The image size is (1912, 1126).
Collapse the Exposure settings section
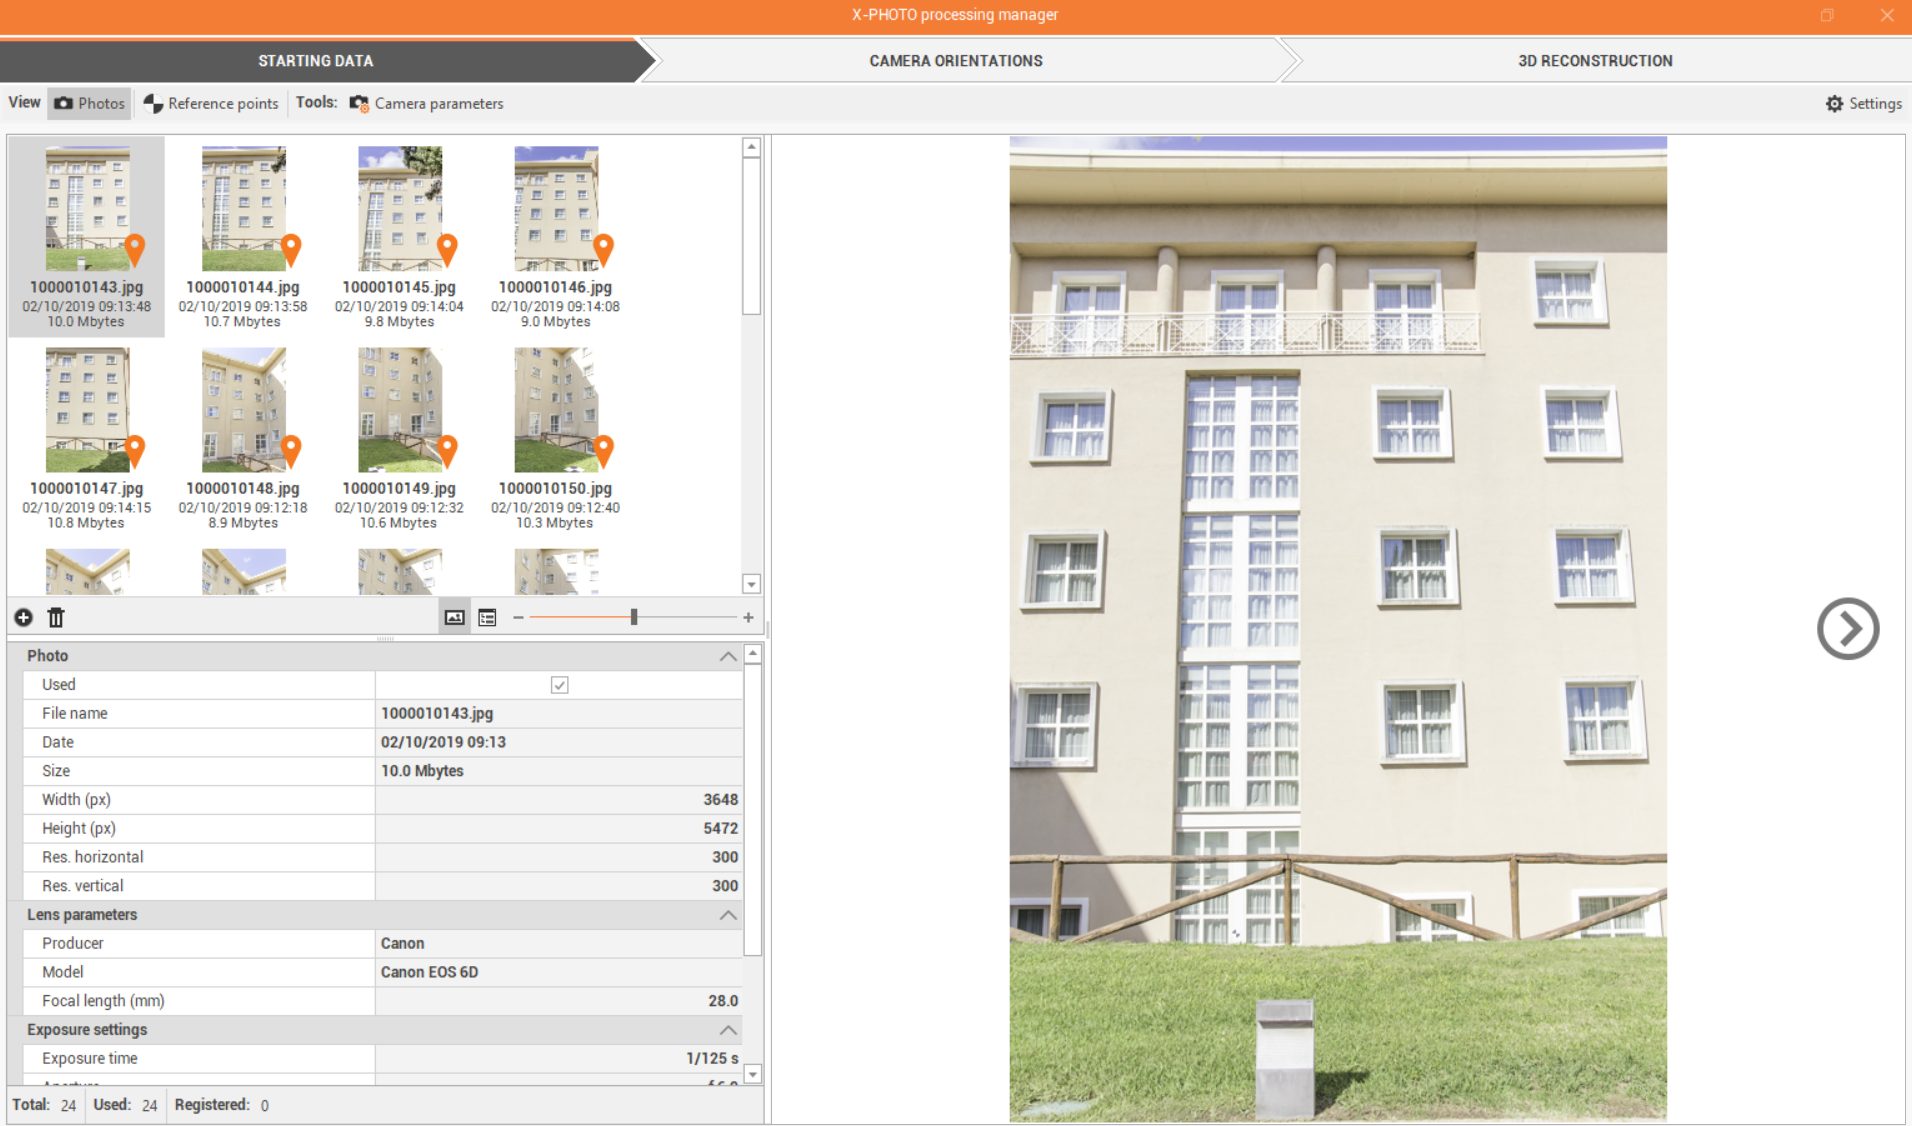click(728, 1030)
